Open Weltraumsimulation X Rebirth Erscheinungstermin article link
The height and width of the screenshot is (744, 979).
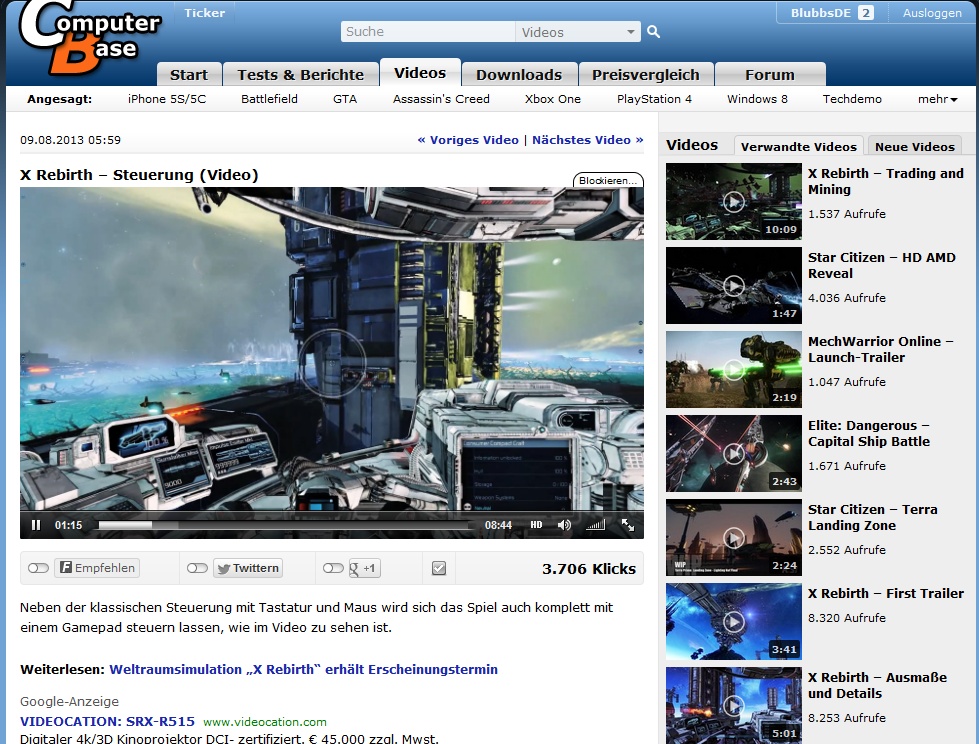coord(303,669)
